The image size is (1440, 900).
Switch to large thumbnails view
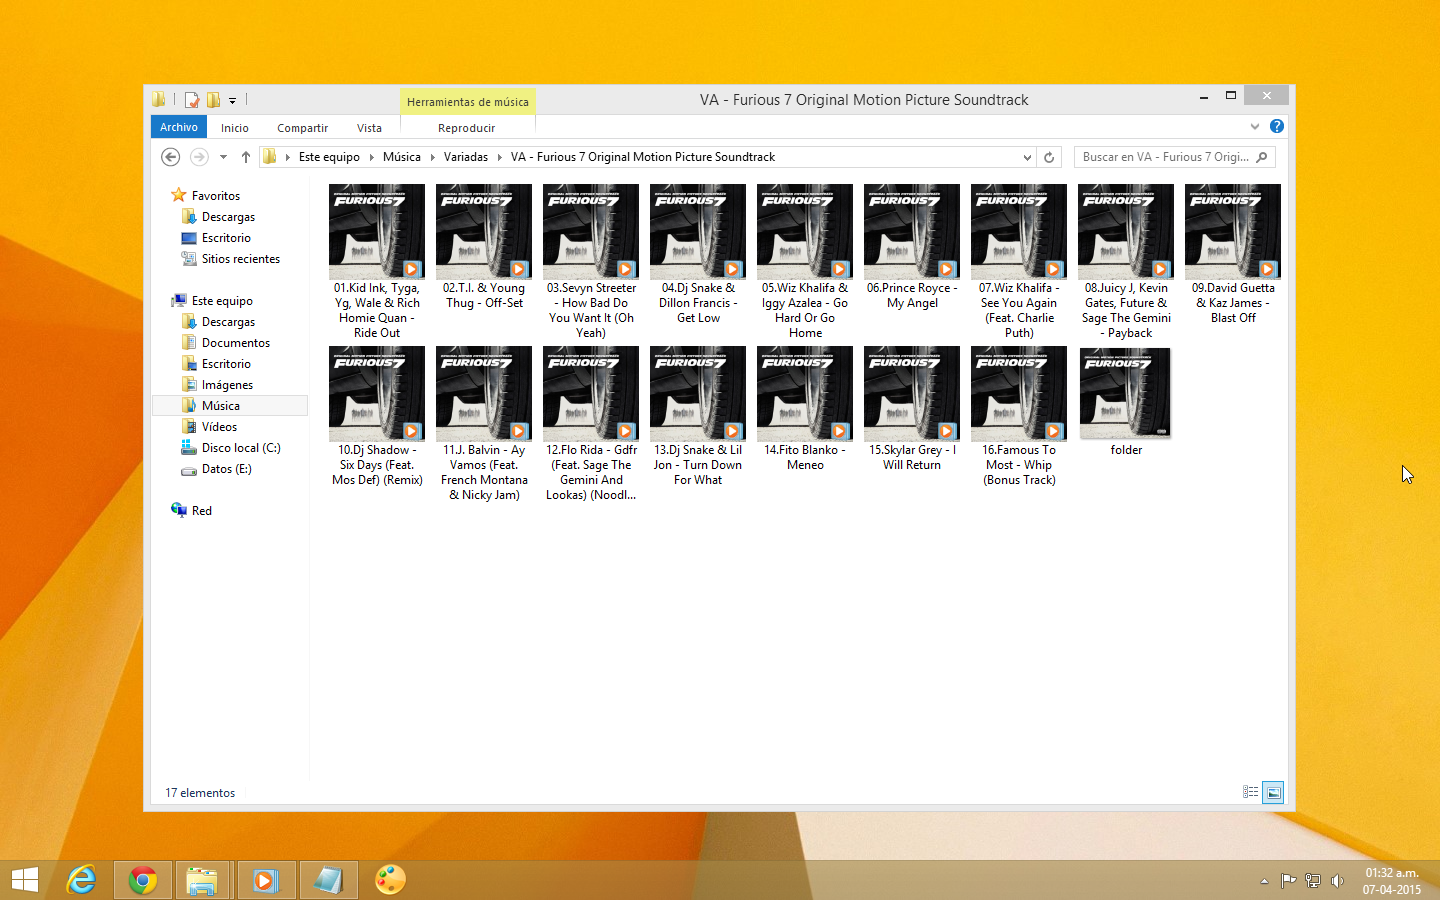coord(1273,792)
